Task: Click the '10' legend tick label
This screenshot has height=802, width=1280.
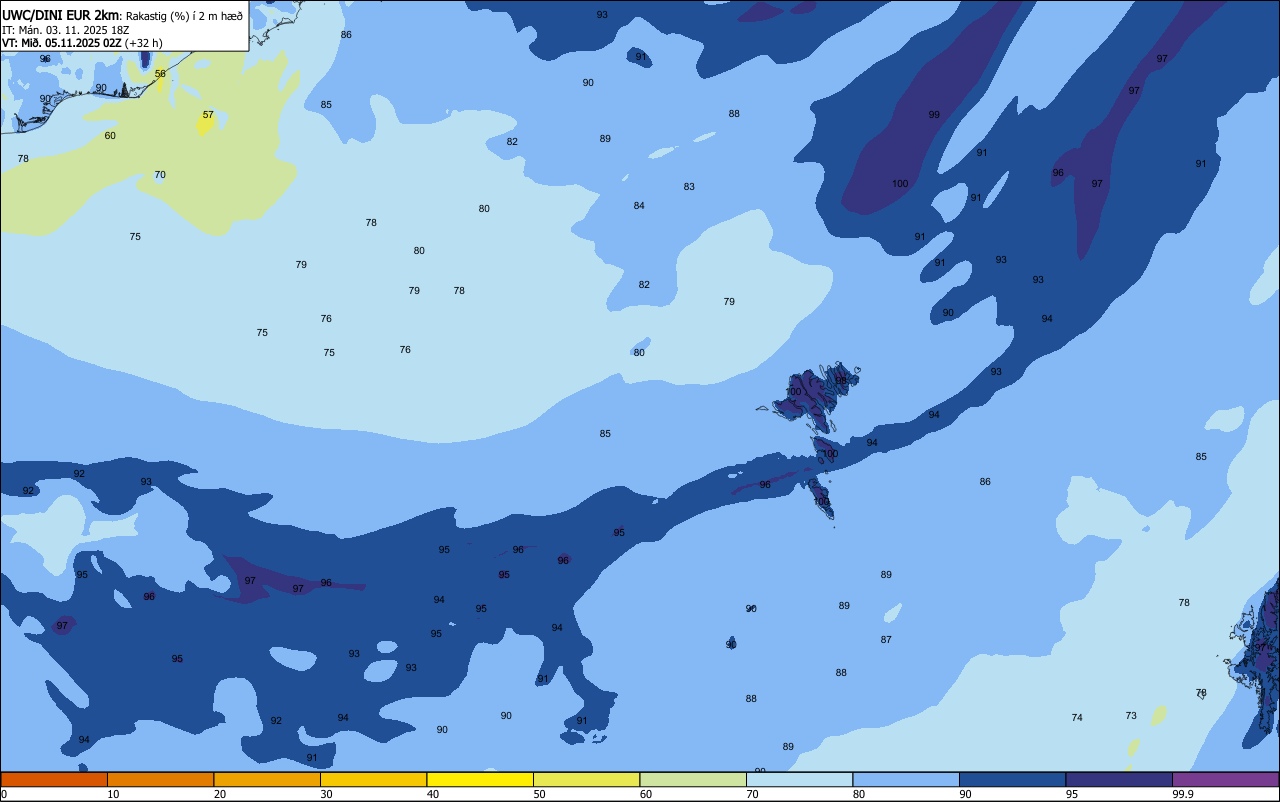Action: (x=113, y=794)
